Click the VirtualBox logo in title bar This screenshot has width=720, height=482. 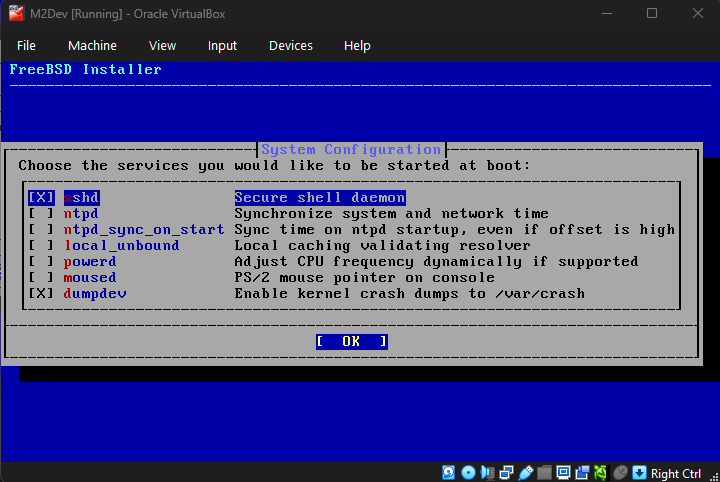click(x=15, y=13)
